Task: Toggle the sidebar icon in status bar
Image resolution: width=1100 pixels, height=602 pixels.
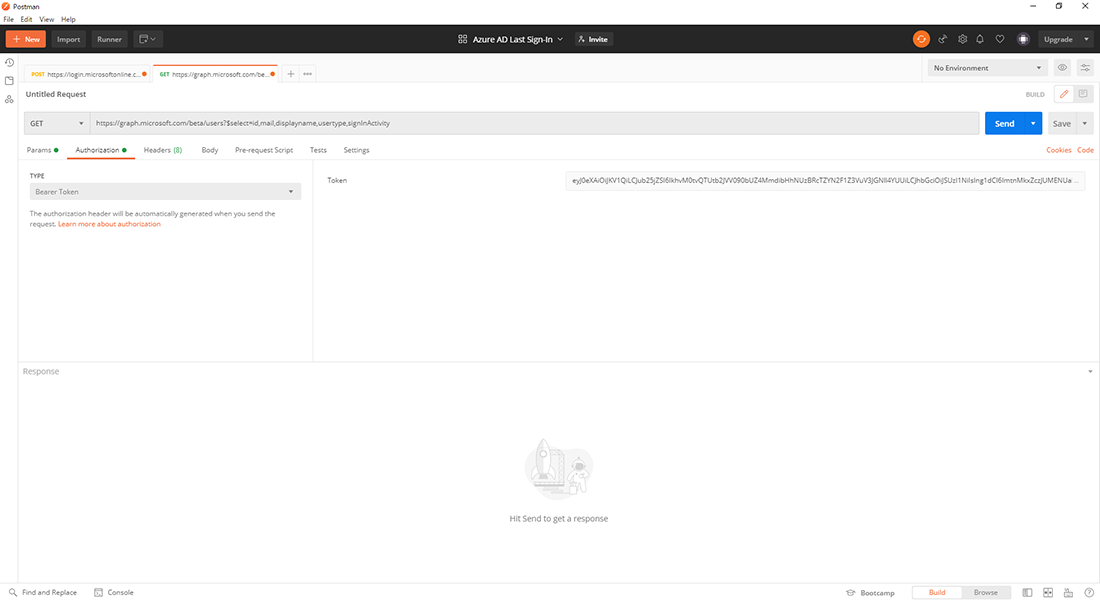Action: pos(1027,593)
